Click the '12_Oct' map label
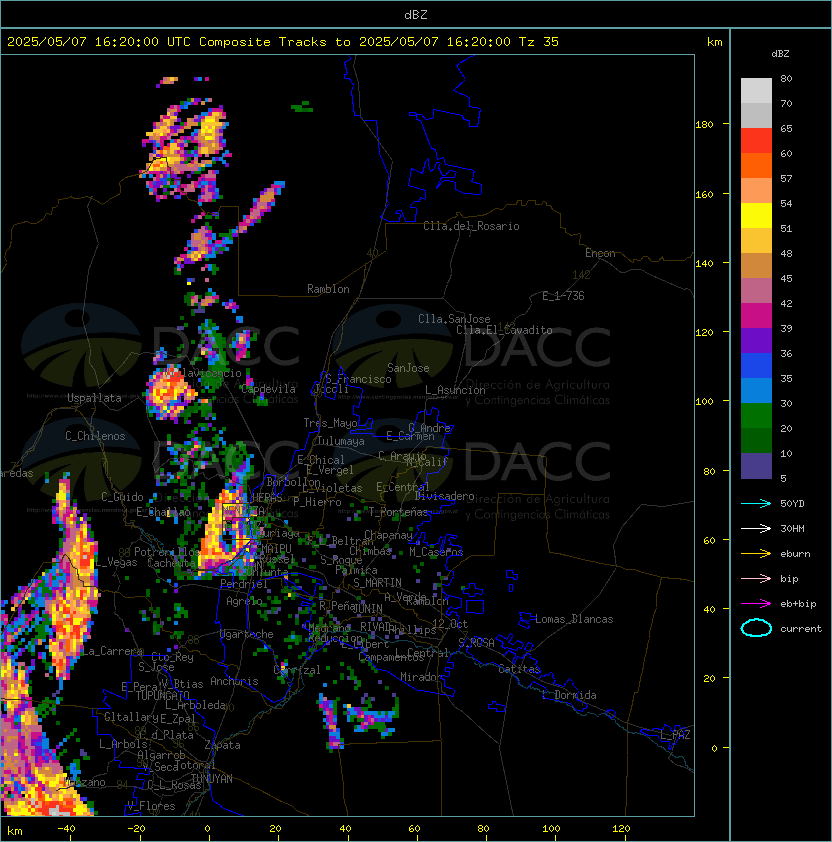832x842 pixels. point(450,624)
